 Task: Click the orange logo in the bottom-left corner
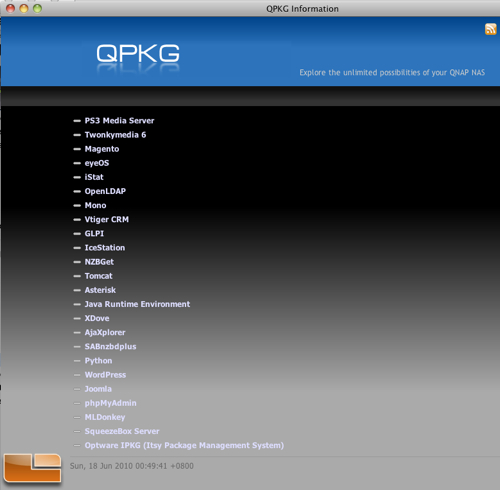[32, 468]
